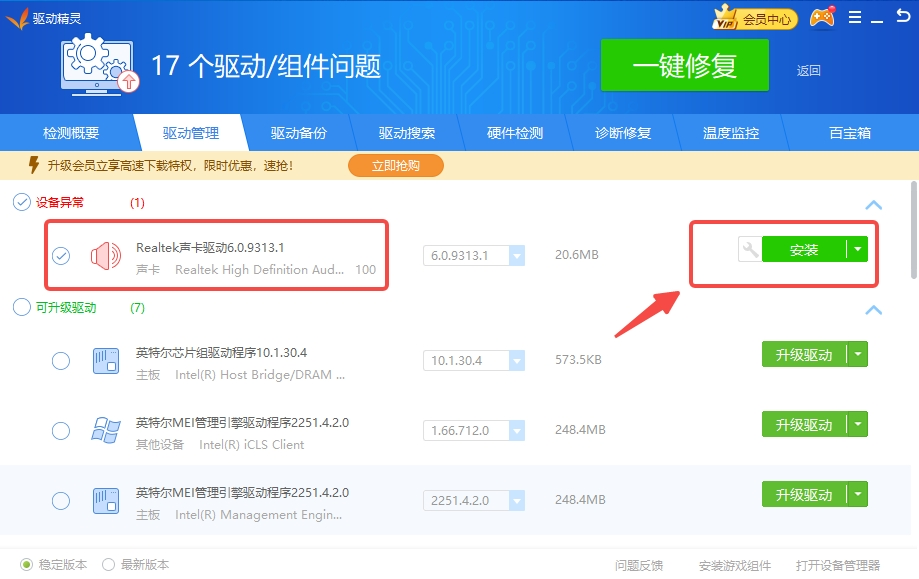Screen dimensions: 919x579
Task: Expand the dropdown arrow on the 安装 button
Action: 857,249
